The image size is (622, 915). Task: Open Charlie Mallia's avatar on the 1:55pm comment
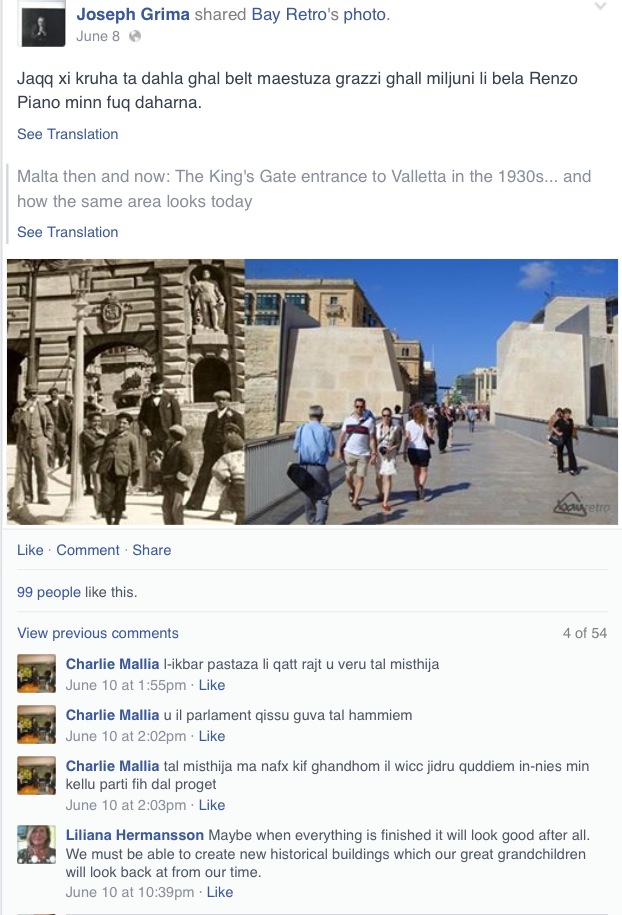(36, 673)
